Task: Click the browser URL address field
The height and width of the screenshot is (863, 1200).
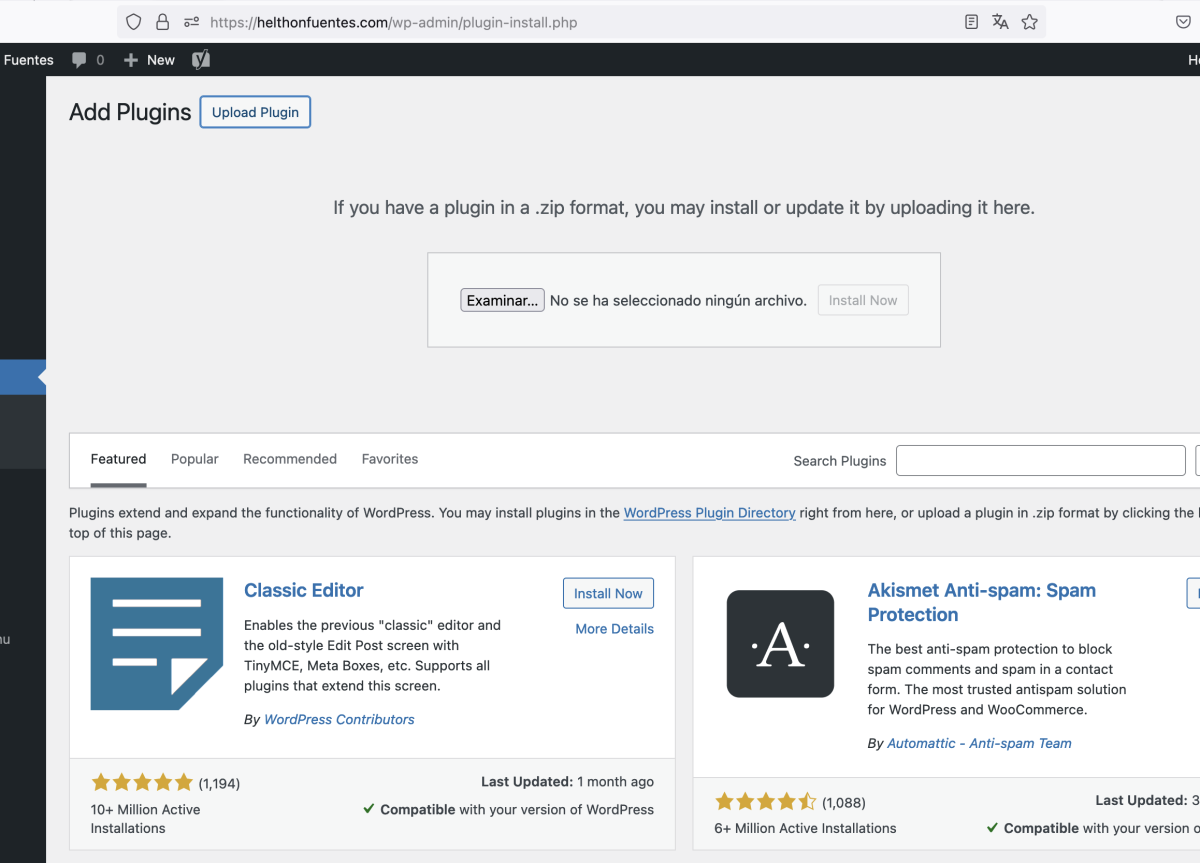Action: click(580, 22)
